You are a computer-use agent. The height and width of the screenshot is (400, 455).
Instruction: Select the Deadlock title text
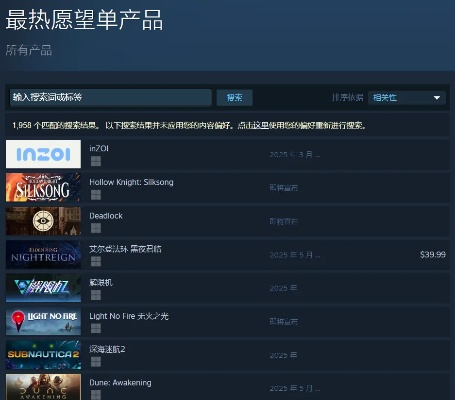[x=106, y=216]
